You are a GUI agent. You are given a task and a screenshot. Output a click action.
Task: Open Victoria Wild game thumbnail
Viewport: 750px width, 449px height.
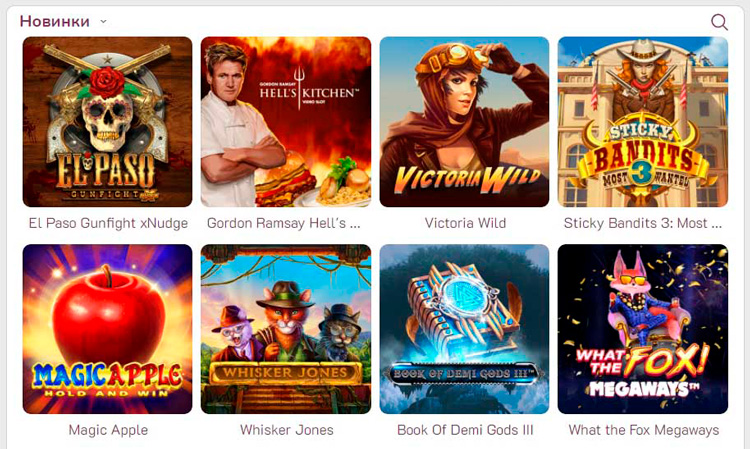point(464,122)
